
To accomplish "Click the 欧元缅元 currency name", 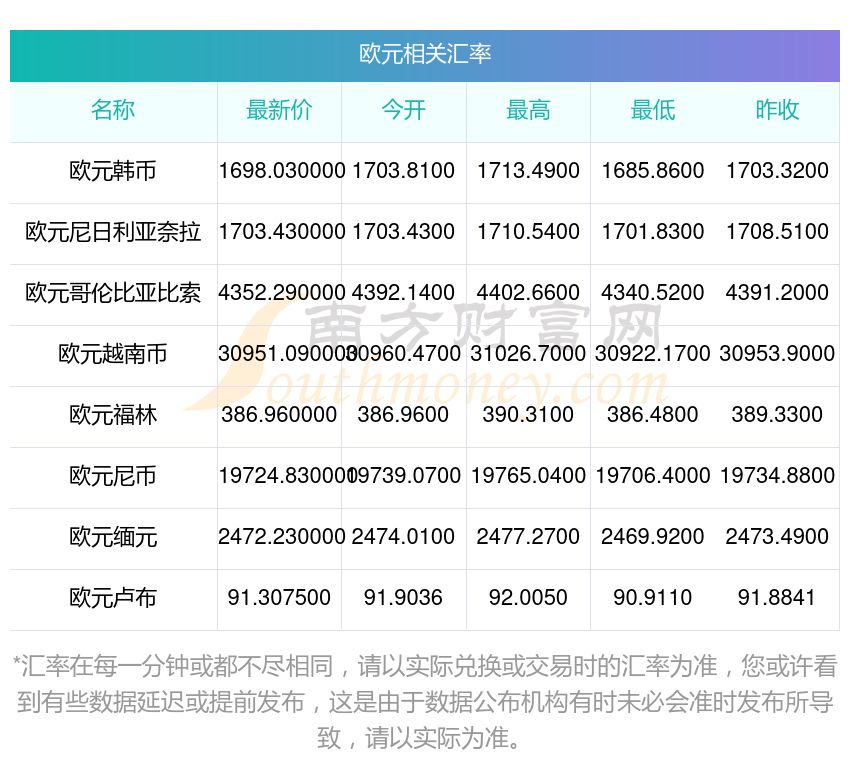I will pos(113,537).
